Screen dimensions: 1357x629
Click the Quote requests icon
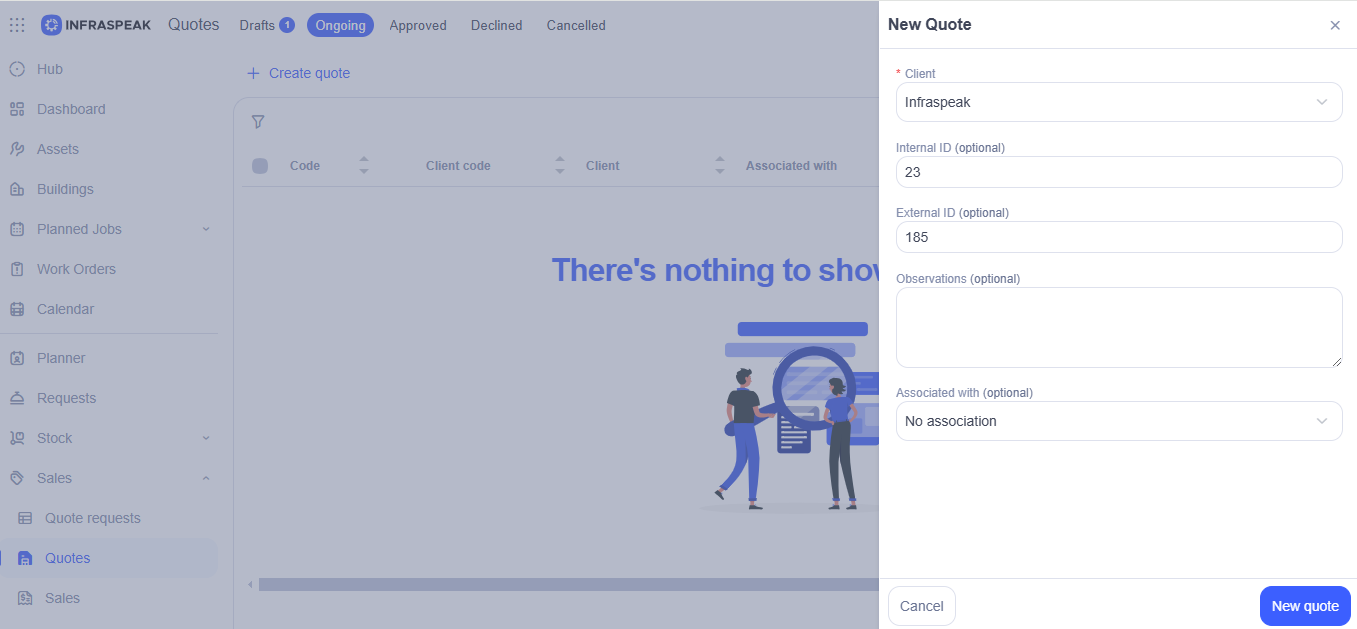[x=25, y=518]
